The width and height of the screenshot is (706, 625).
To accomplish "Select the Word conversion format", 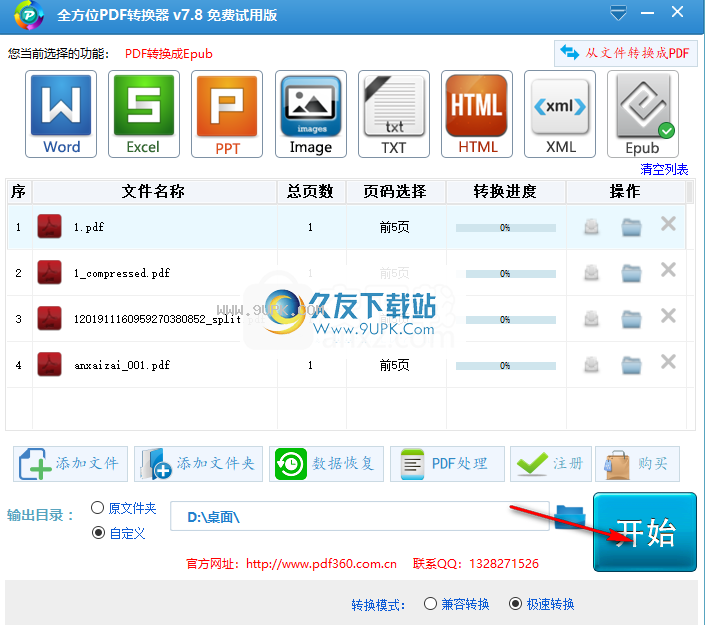I will click(61, 114).
